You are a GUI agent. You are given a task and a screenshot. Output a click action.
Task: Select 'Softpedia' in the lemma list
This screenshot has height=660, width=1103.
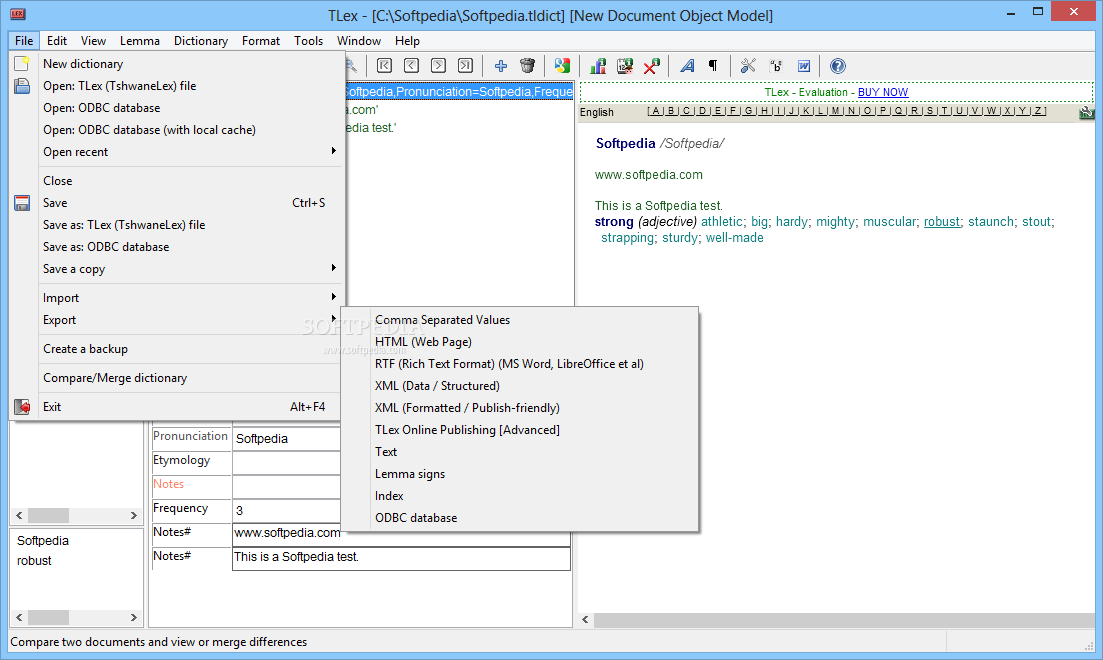[43, 540]
